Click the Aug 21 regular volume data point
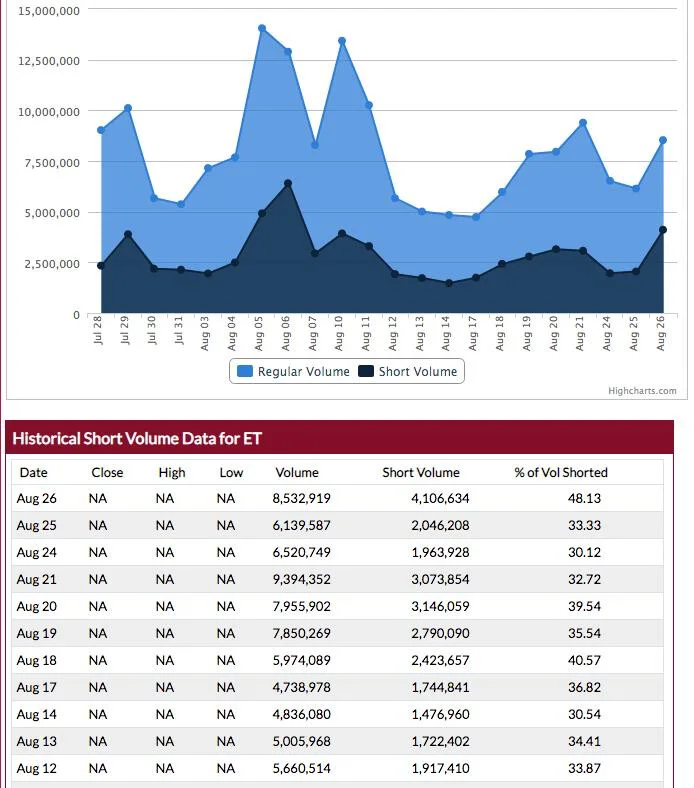Screen dimensions: 694x788 coord(583,123)
